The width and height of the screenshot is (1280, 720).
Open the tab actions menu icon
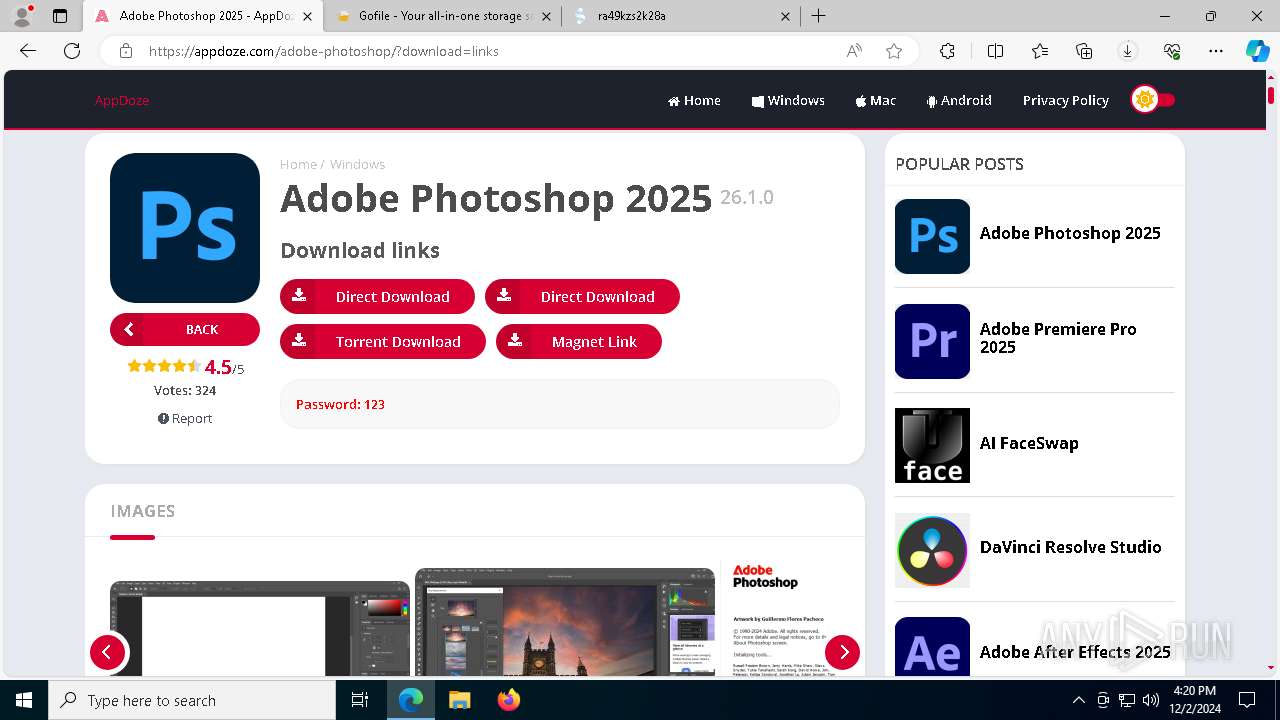coord(60,16)
